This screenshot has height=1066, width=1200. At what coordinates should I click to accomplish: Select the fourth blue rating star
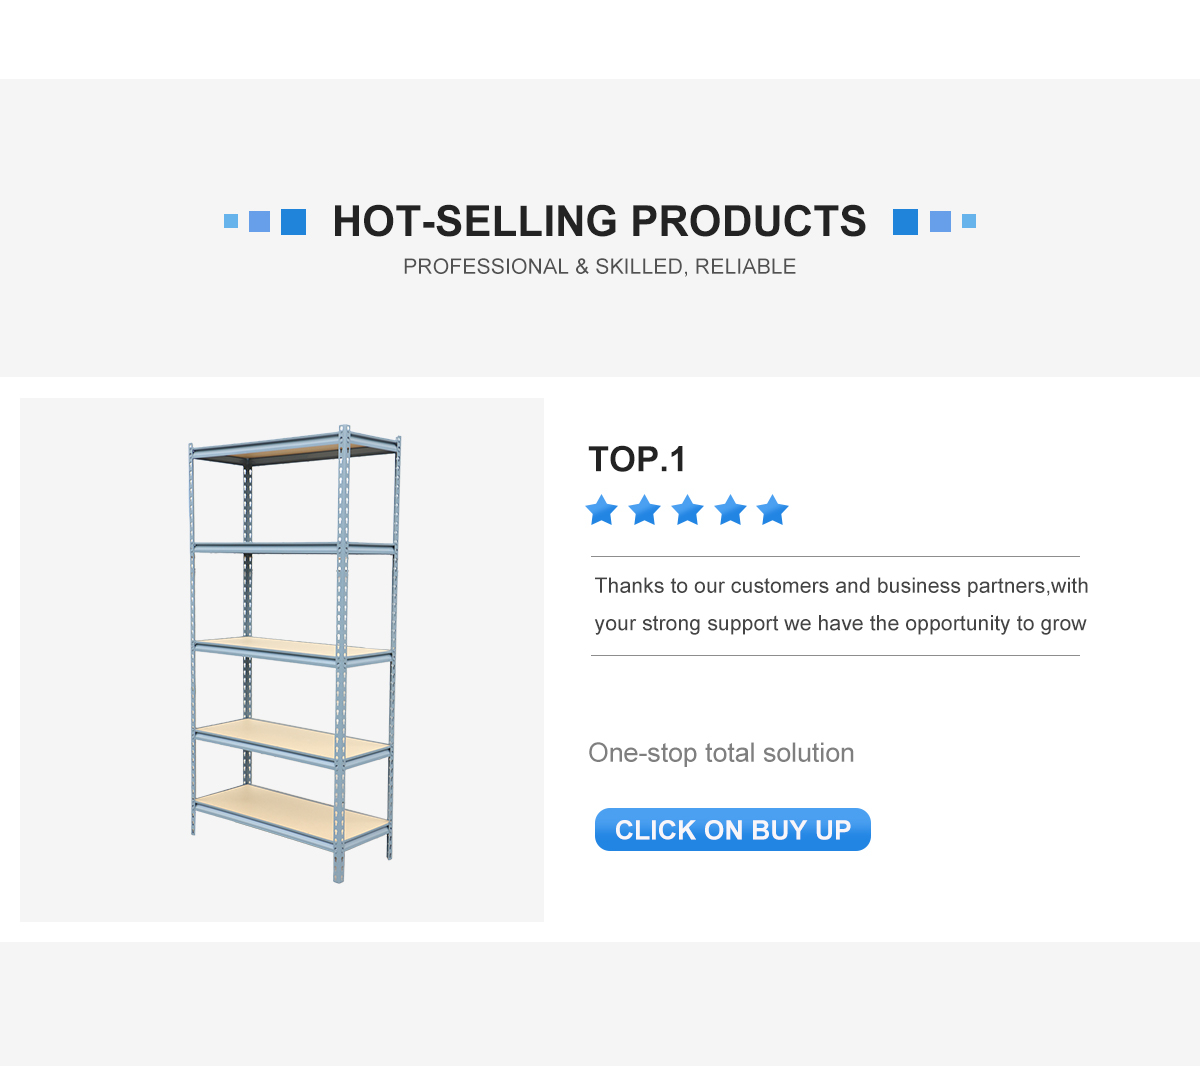(730, 510)
